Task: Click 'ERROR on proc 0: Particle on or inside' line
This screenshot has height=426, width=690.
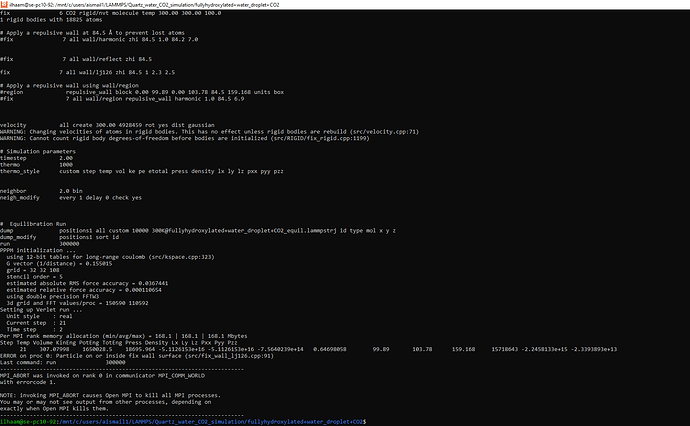Action: [x=137, y=356]
